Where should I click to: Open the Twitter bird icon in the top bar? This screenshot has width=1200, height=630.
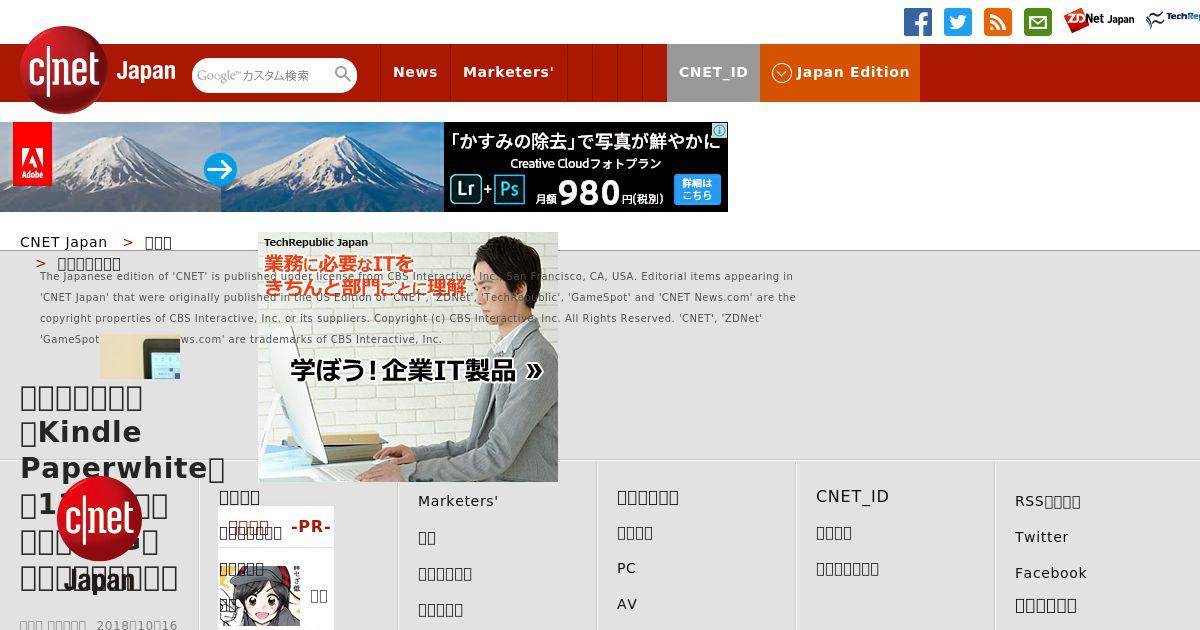(958, 22)
